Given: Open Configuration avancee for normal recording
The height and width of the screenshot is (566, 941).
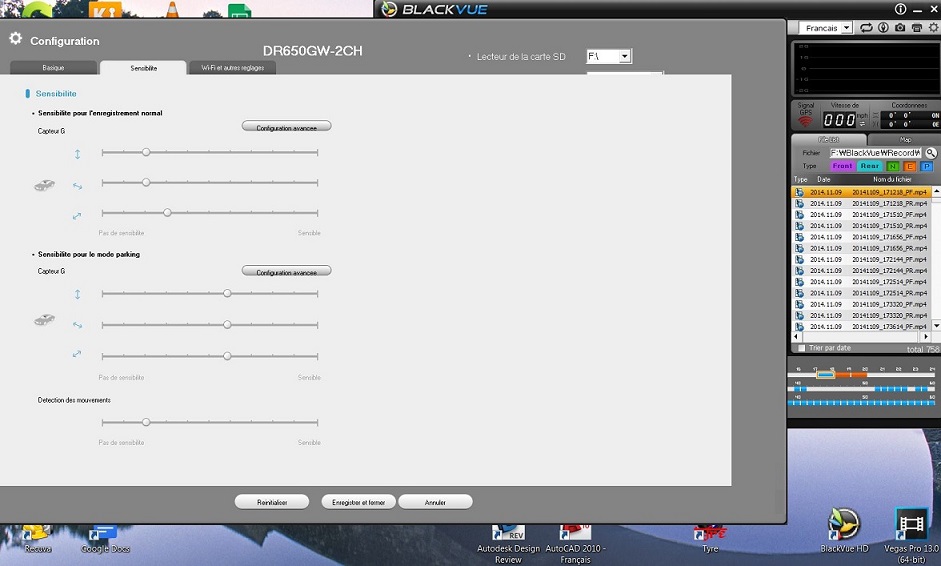Looking at the screenshot, I should (x=286, y=127).
